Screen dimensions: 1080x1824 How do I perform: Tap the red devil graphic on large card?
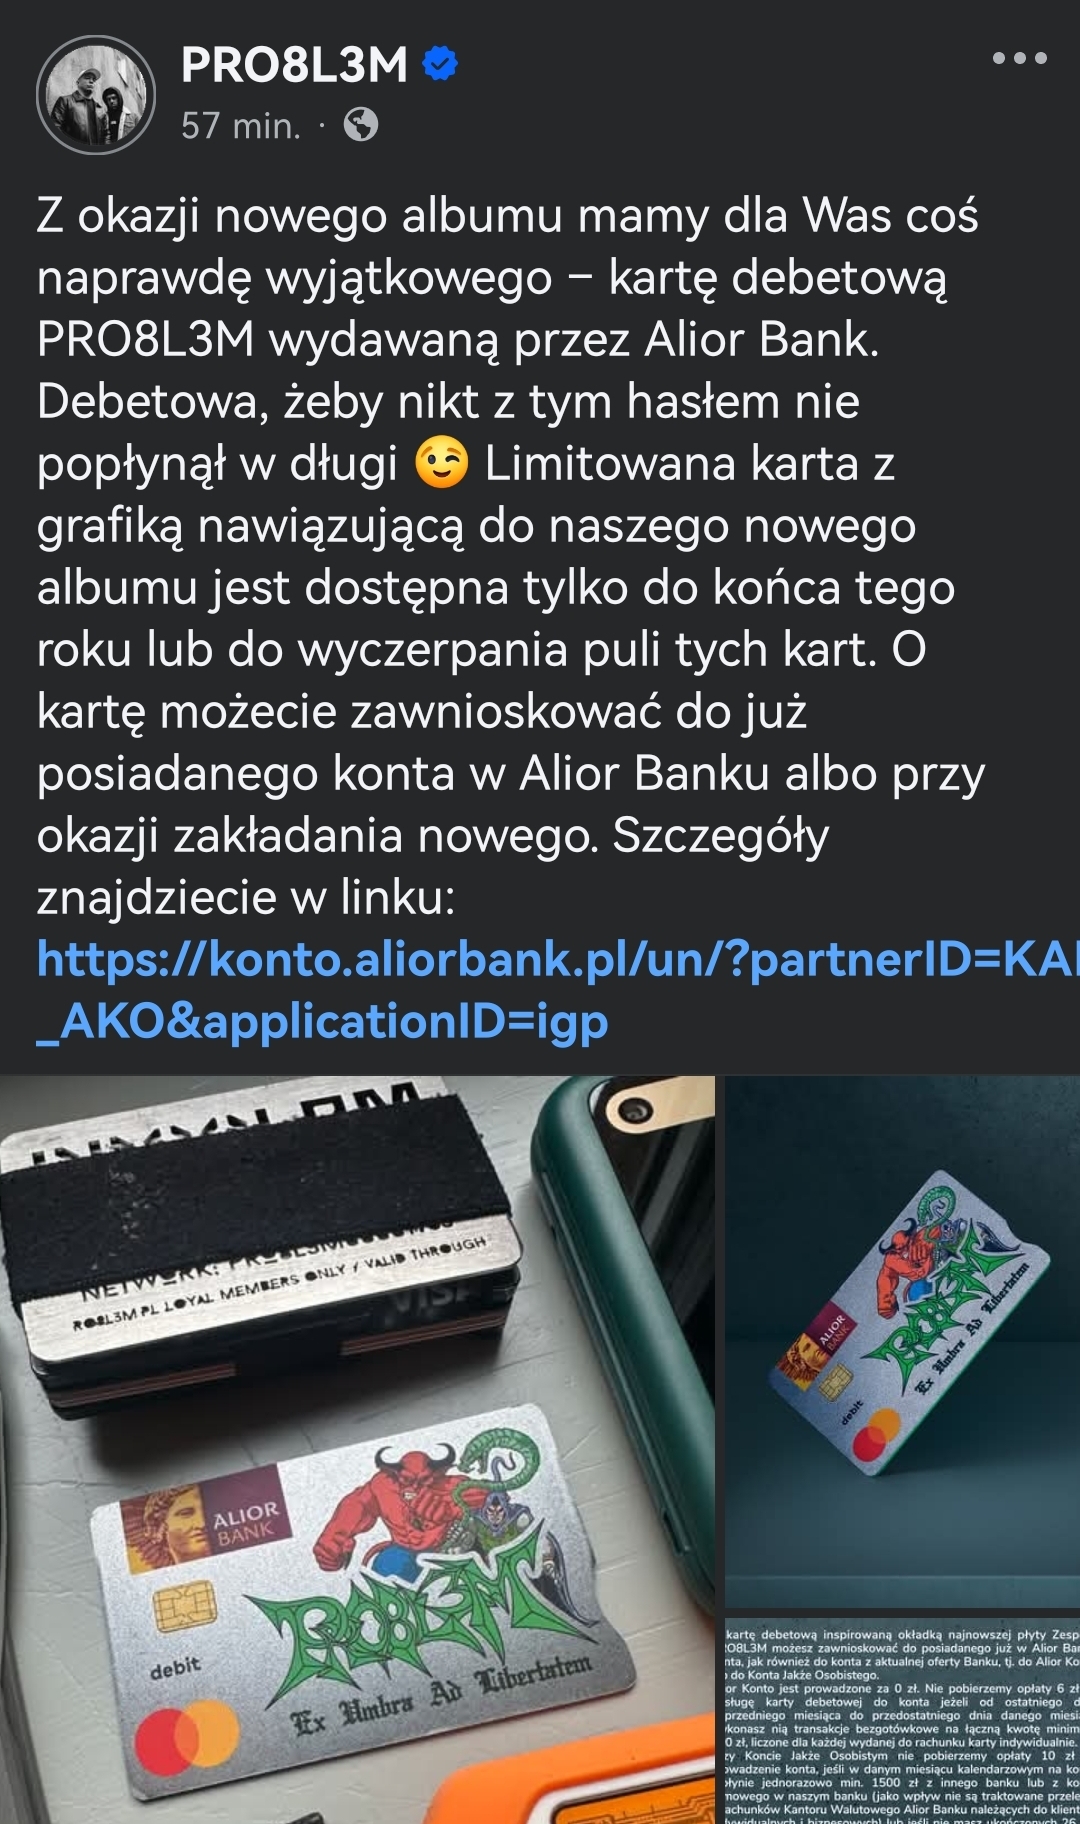coord(395,1506)
